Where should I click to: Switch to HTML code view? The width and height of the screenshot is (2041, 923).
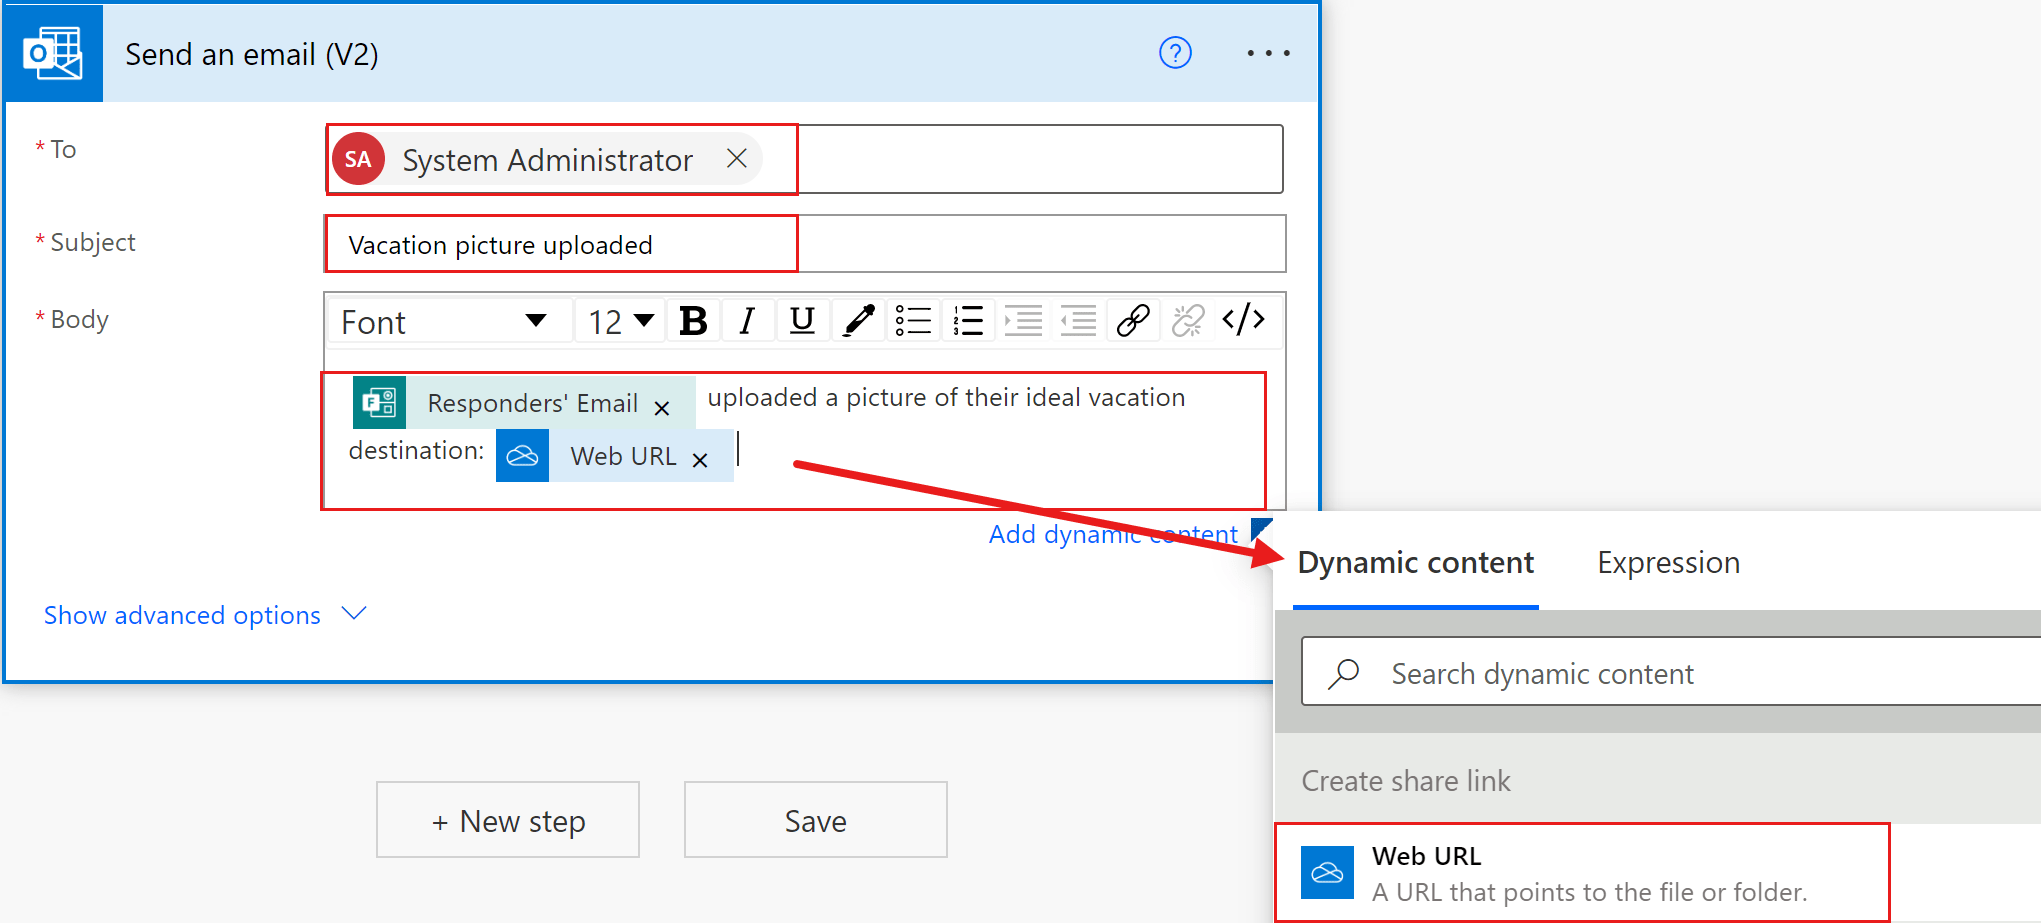pos(1243,320)
